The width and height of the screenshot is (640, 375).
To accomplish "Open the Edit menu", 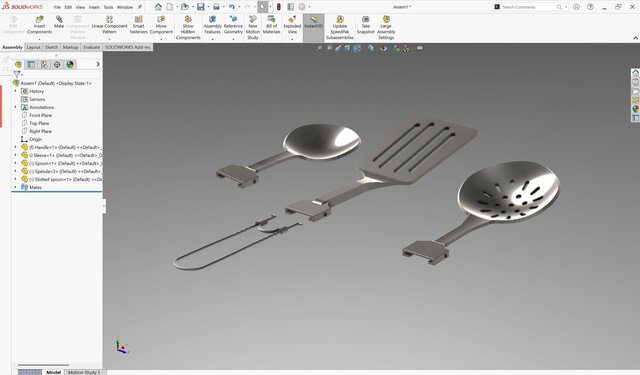I will tap(68, 7).
